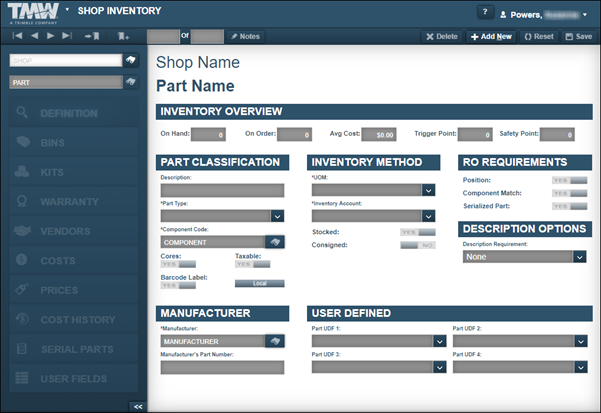Click the Trigger Point field
This screenshot has height=413, width=601.
coord(475,134)
